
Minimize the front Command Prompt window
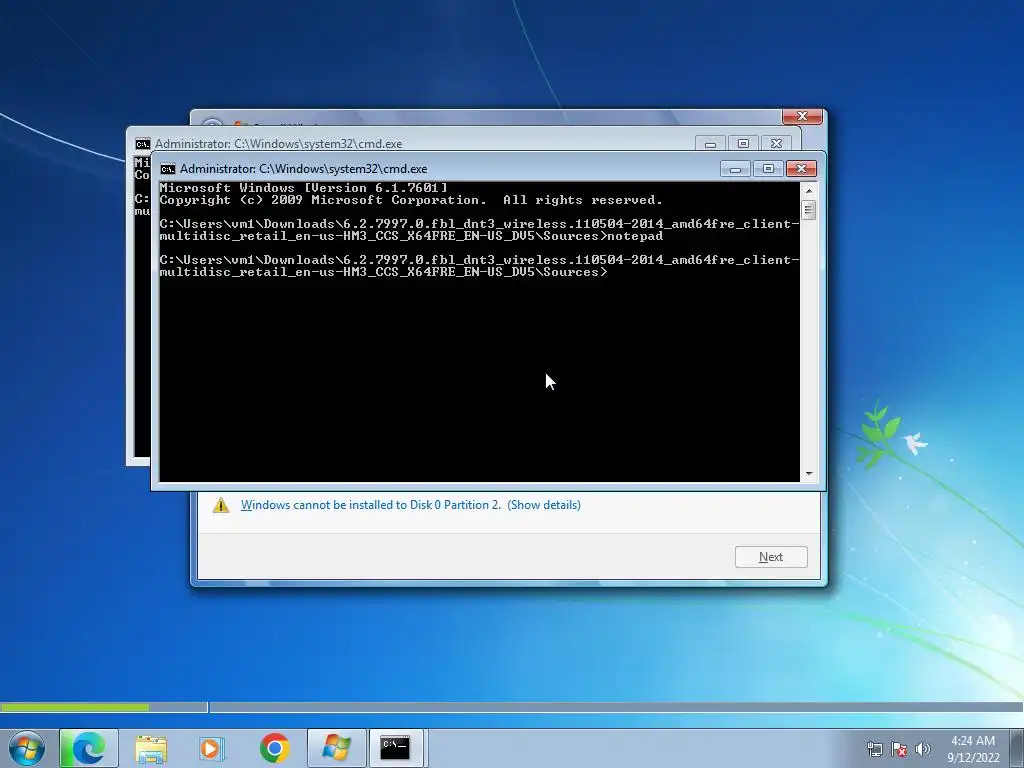(735, 169)
